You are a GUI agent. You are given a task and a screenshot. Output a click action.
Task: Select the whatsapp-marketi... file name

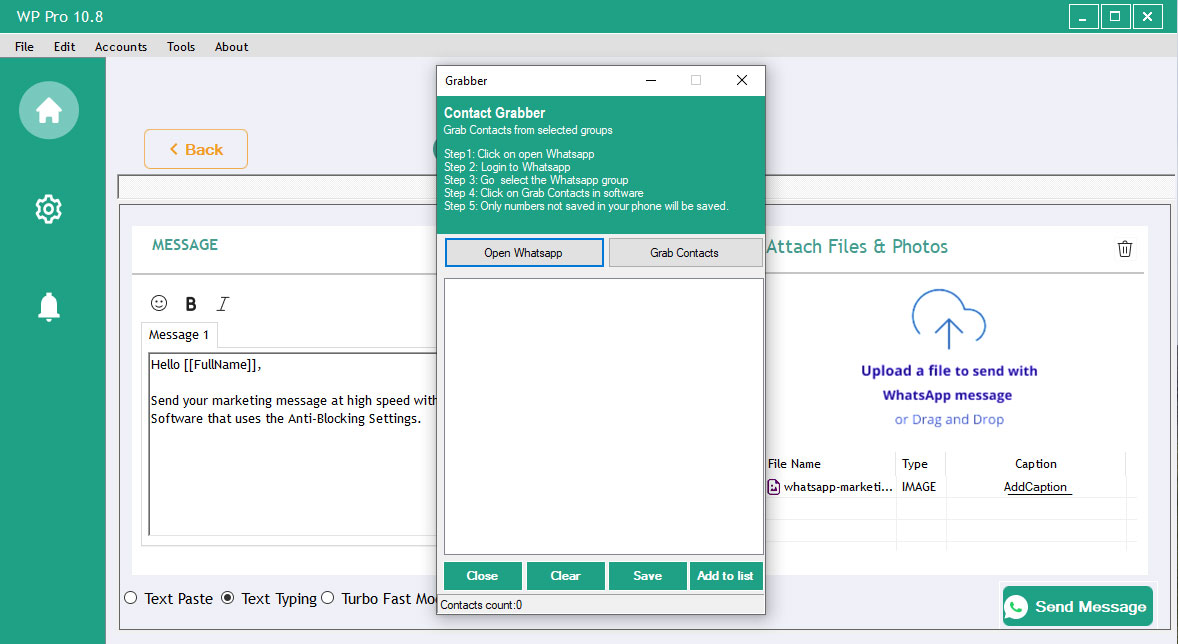tap(838, 487)
